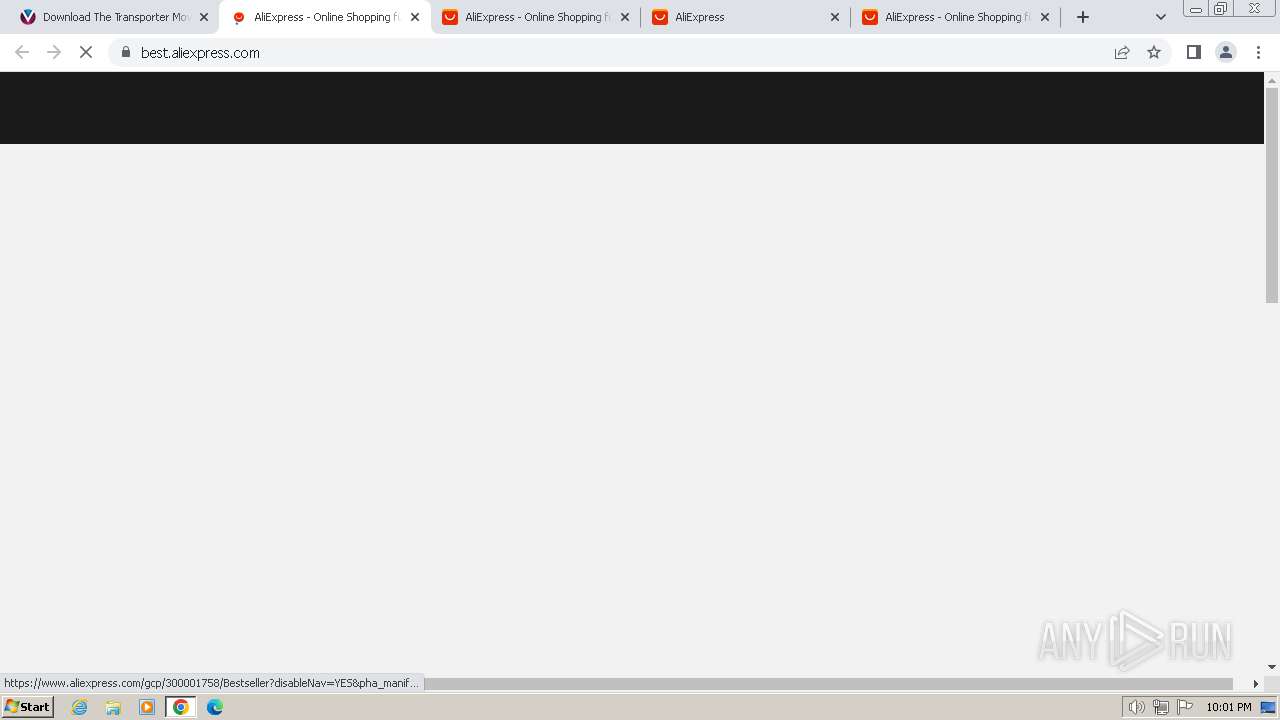The height and width of the screenshot is (720, 1280).
Task: Go forward to next page
Action: point(54,52)
